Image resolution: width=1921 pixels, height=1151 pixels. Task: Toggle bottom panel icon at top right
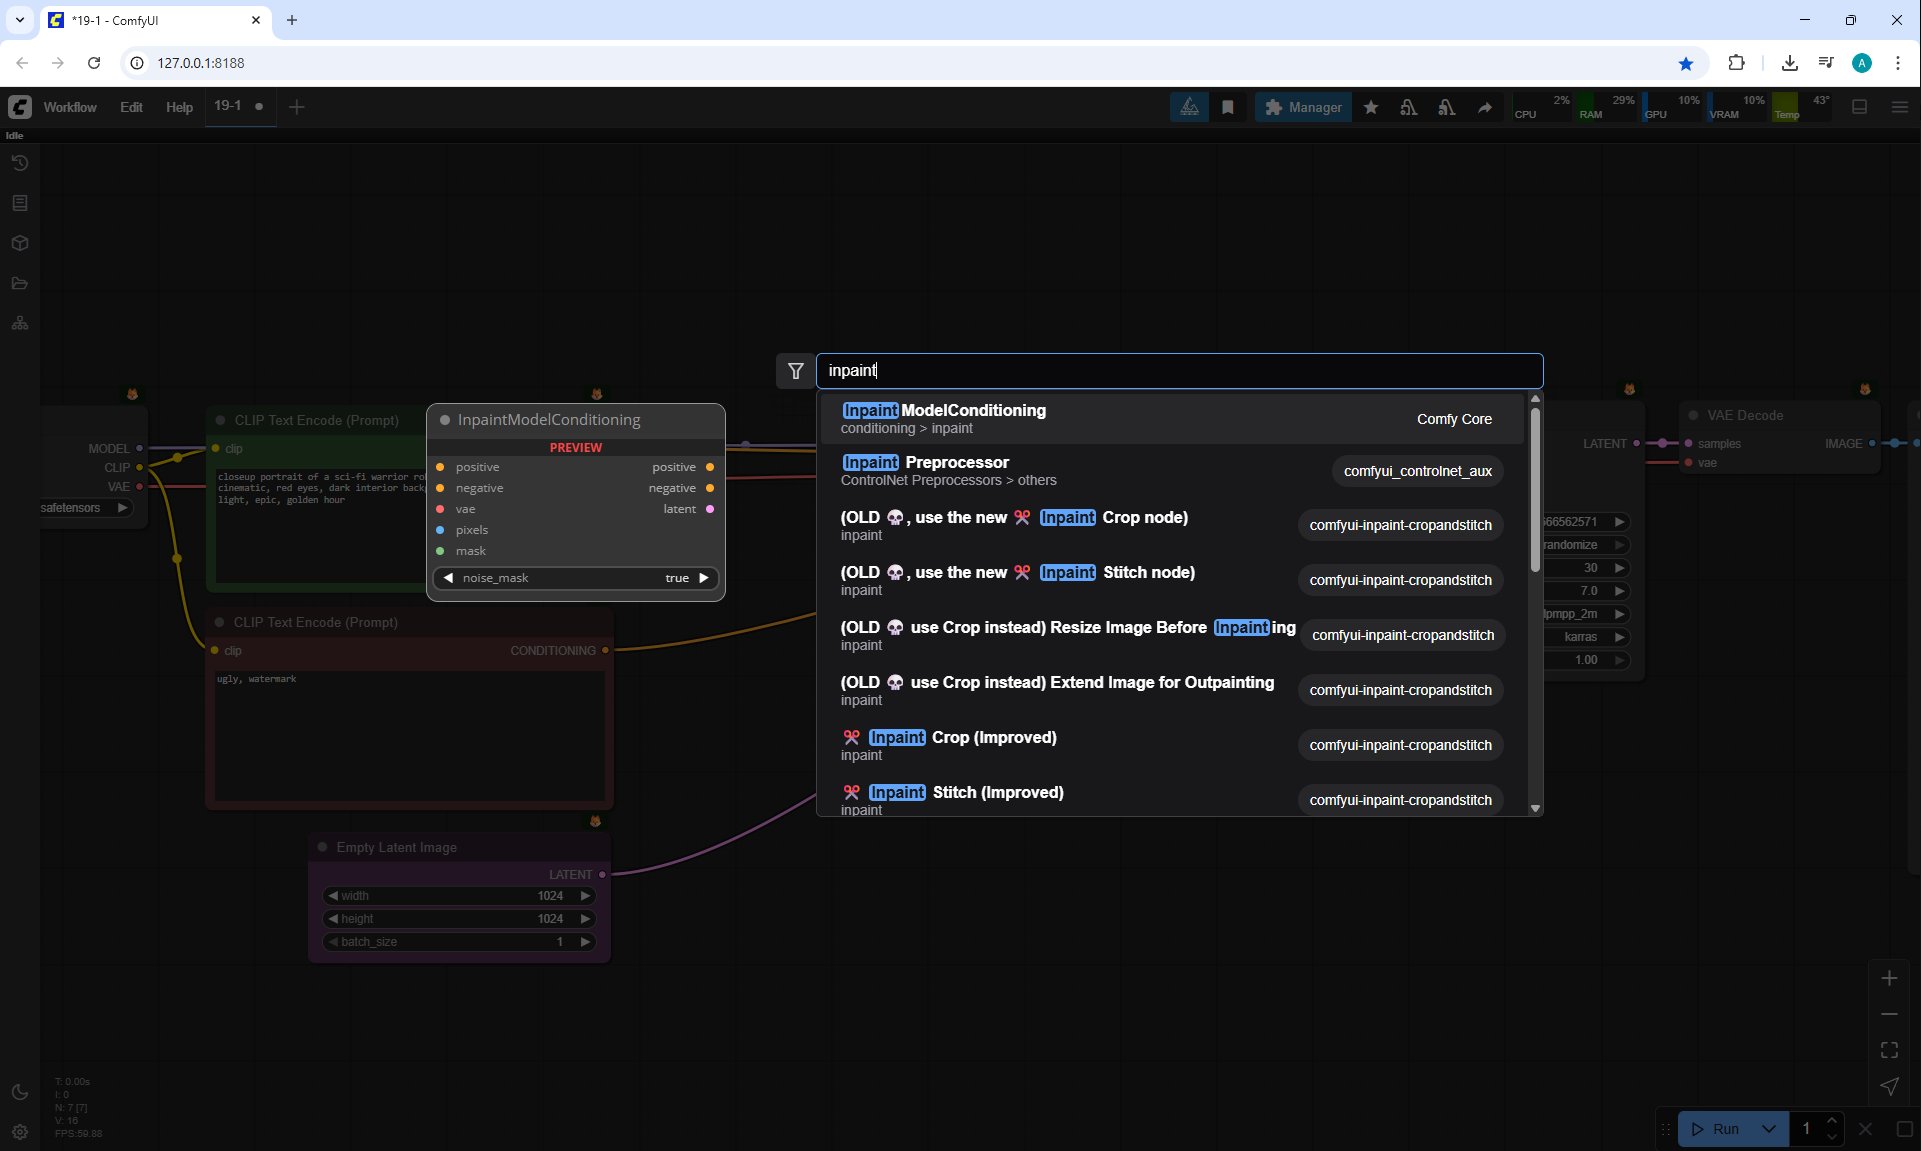1860,107
